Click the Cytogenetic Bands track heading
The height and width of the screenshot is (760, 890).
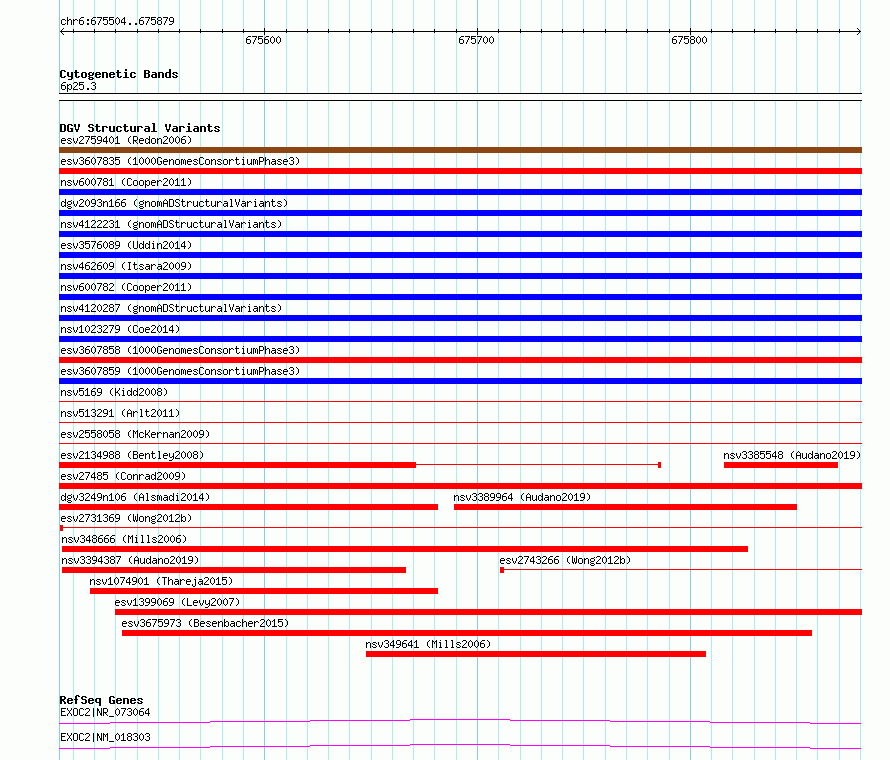click(119, 74)
